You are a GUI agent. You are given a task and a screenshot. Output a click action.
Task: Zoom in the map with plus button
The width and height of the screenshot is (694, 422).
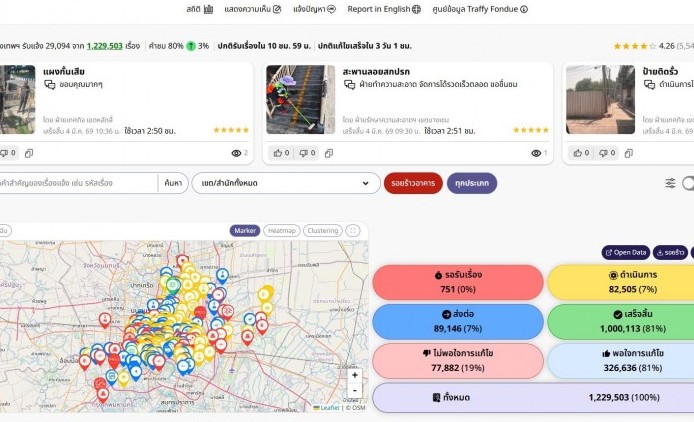[x=354, y=376]
